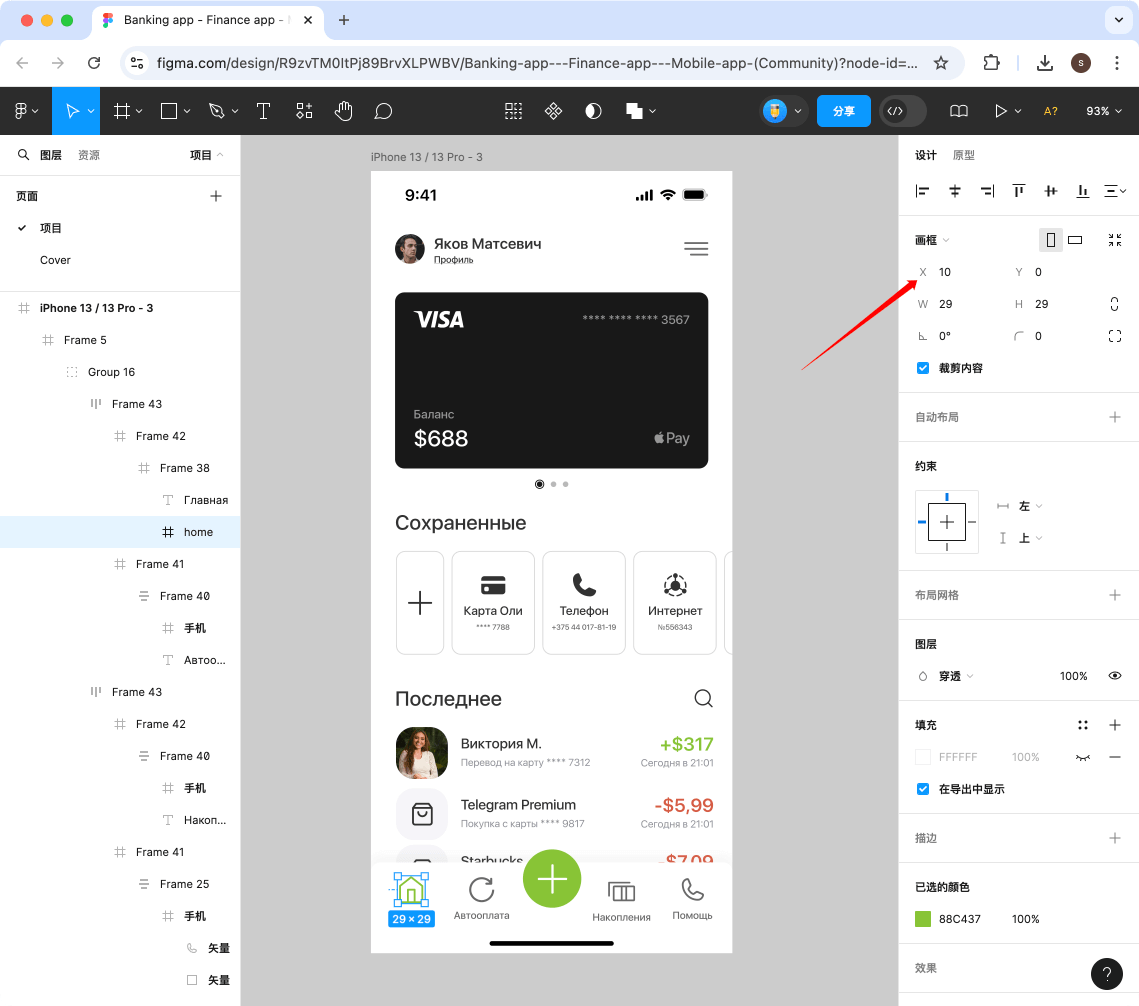Open the 93% zoom dropdown
This screenshot has height=1006, width=1139.
point(1104,111)
